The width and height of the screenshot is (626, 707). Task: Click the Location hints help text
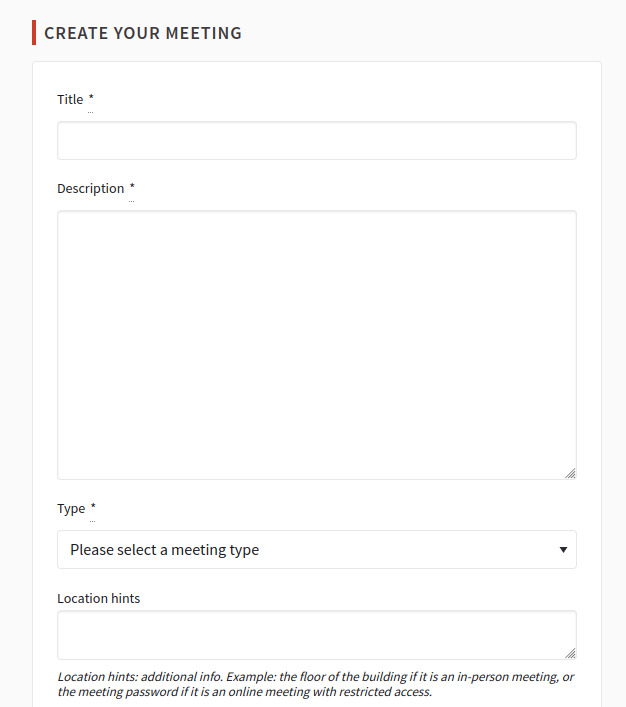coord(316,684)
